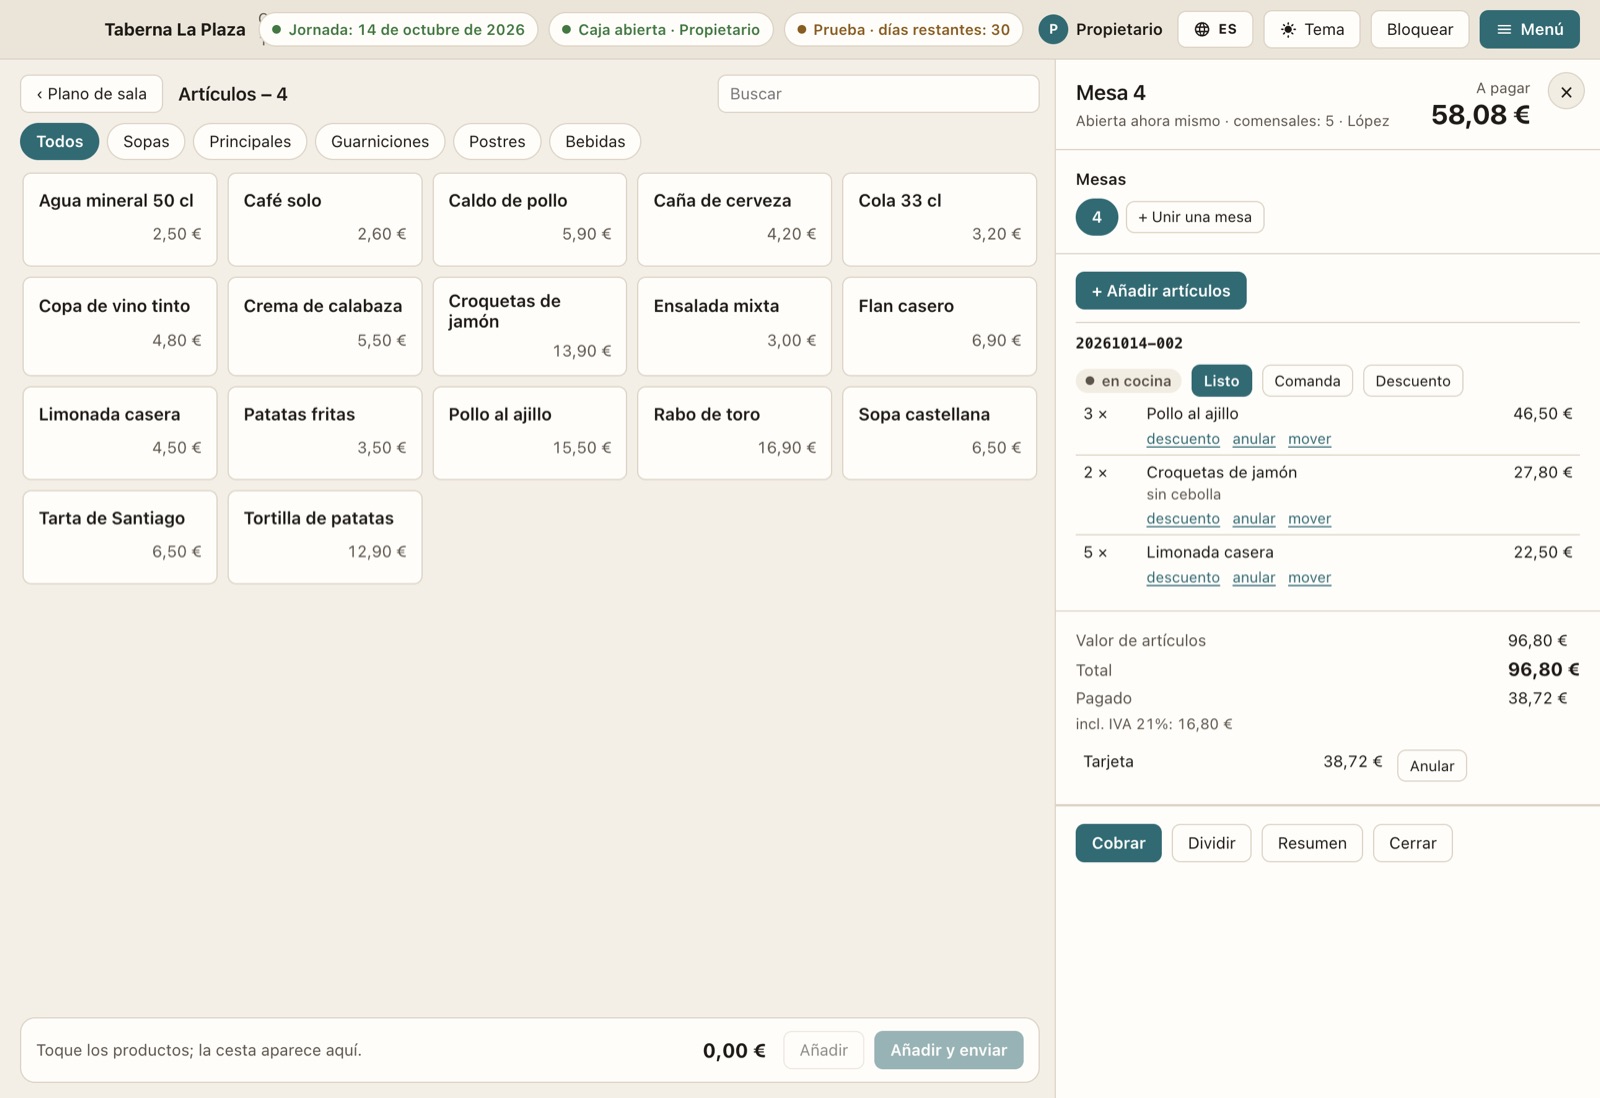Screen dimensions: 1600x1098
Task: Close the Mesa 4 panel
Action: (x=1566, y=92)
